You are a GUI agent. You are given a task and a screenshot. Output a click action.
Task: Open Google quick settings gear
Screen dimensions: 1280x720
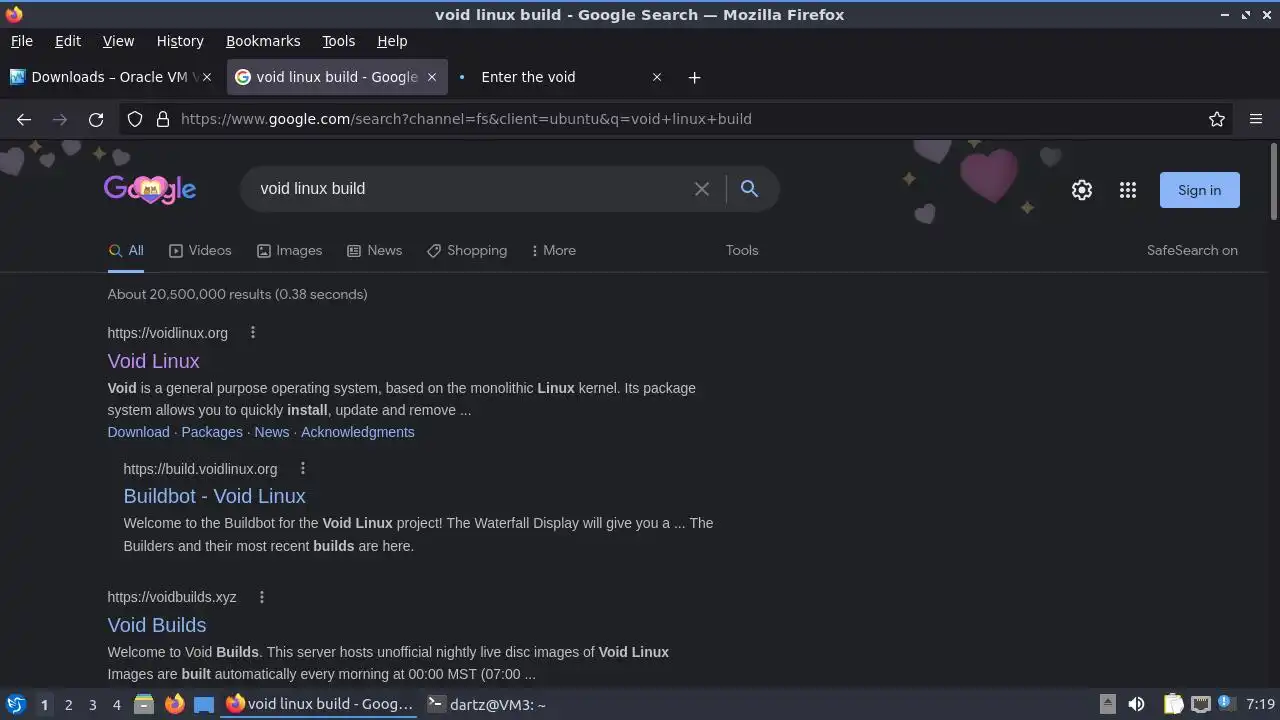(x=1082, y=190)
